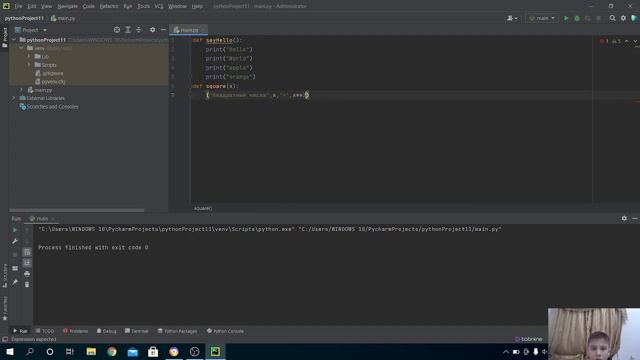640x360 pixels.
Task: Expand the Lib folder
Action: coord(29,56)
